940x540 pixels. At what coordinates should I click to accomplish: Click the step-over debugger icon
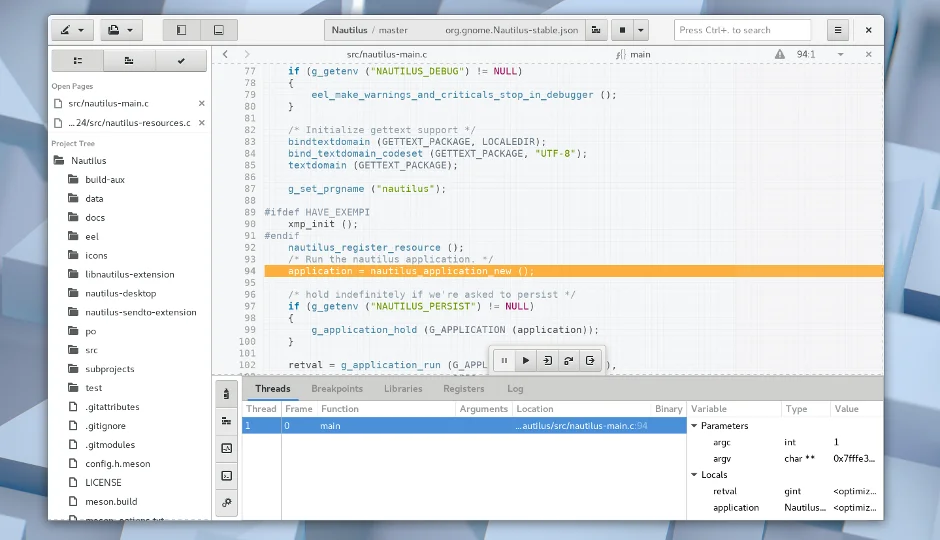pyautogui.click(x=569, y=360)
